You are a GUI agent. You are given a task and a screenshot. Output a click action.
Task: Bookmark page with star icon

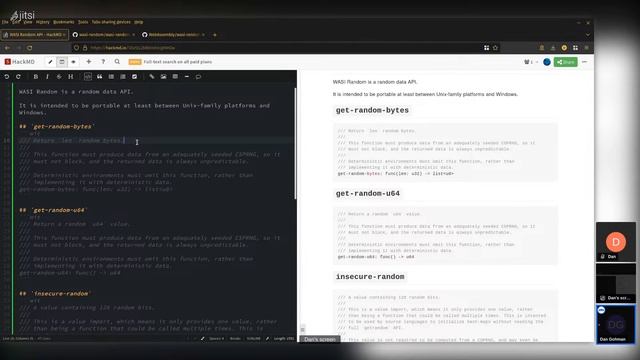point(495,48)
